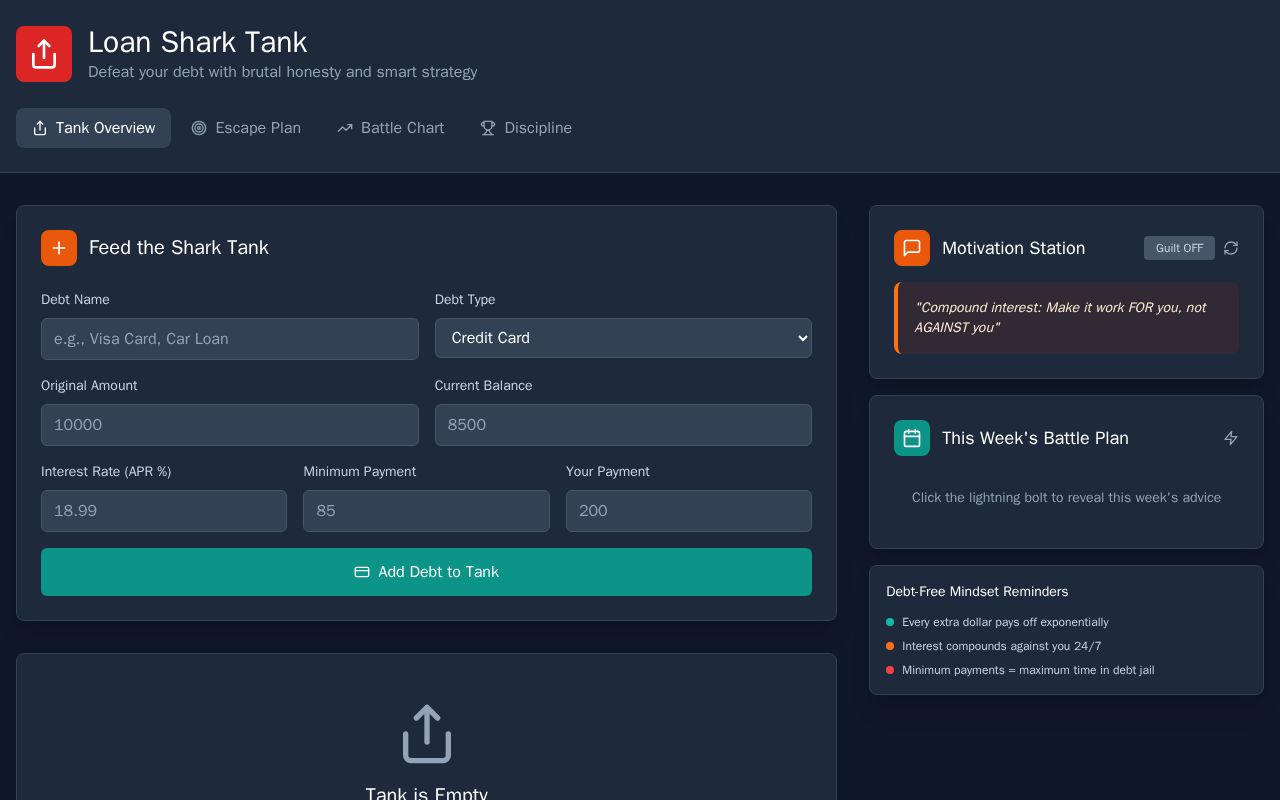
Task: Click the orange plus icon beside Feed the Shark Tank
Action: (59, 248)
